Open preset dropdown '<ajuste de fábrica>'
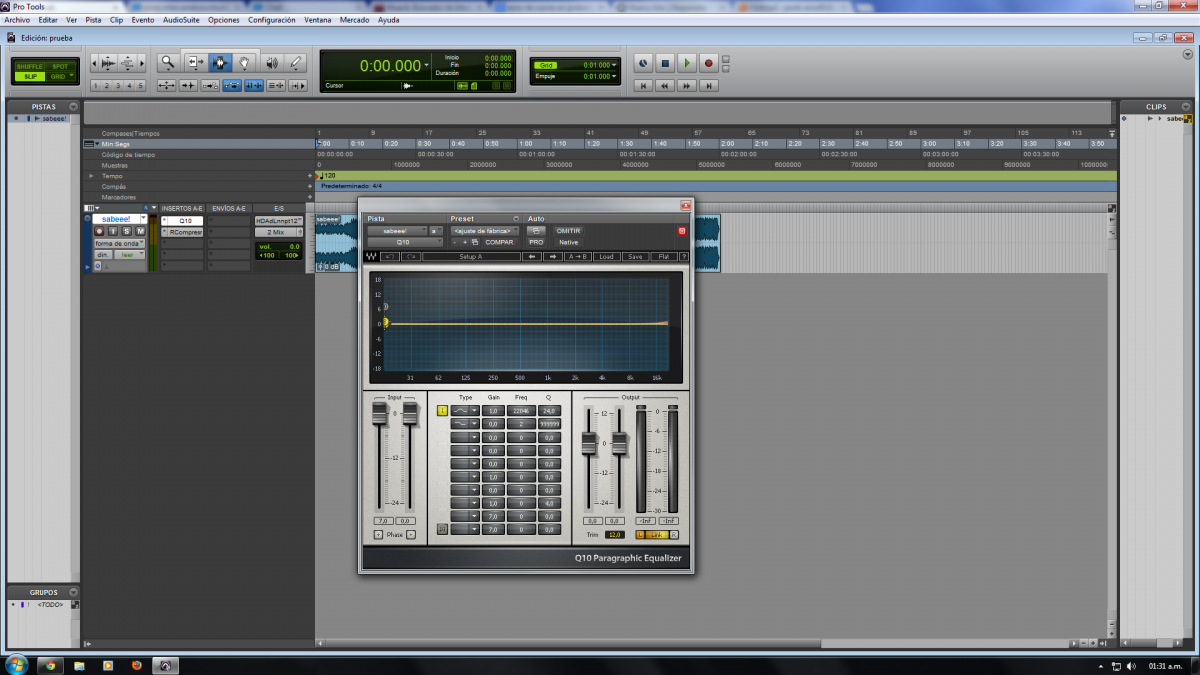This screenshot has height=675, width=1200. pos(485,231)
